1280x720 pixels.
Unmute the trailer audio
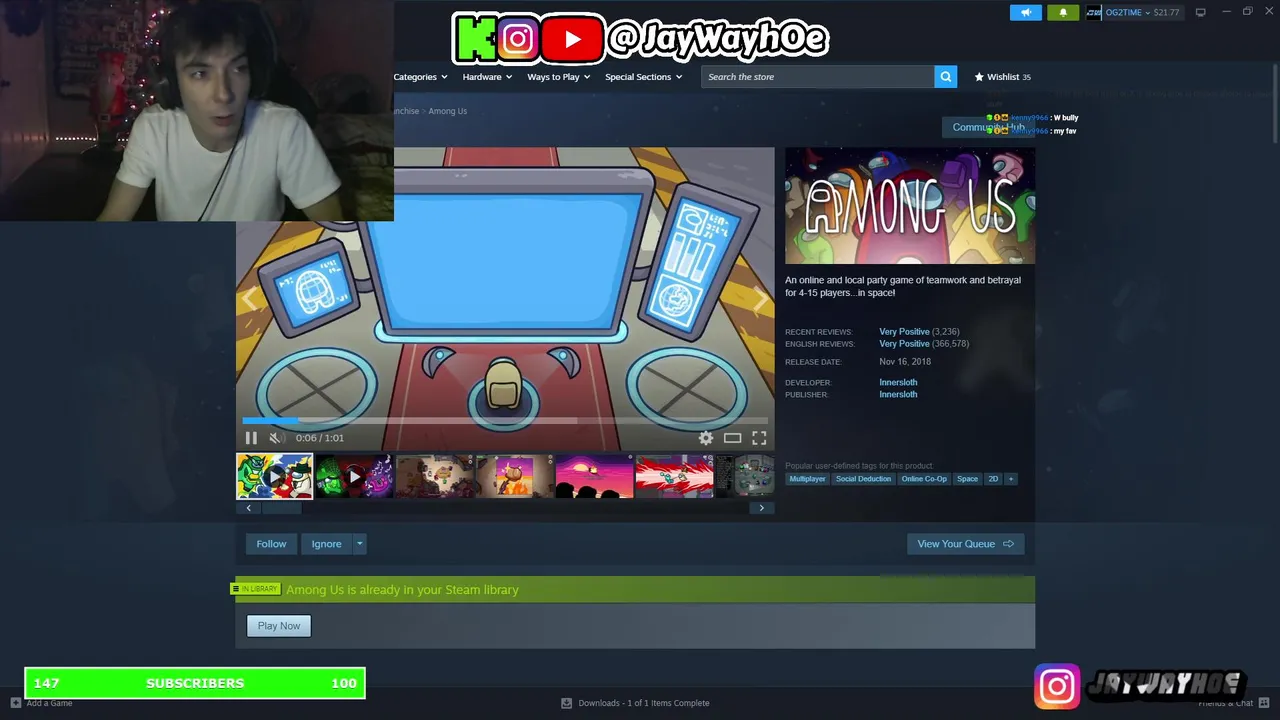275,438
